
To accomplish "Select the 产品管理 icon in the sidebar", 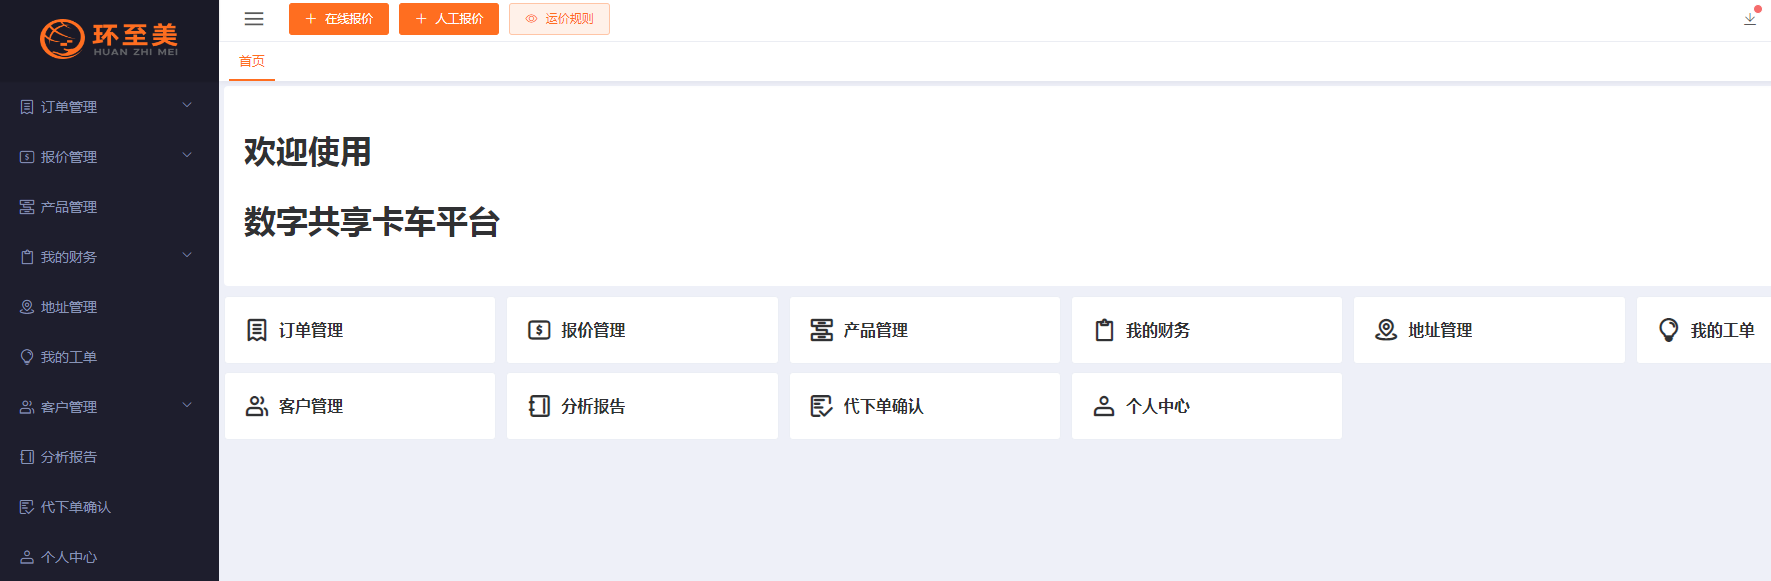I will [x=25, y=206].
